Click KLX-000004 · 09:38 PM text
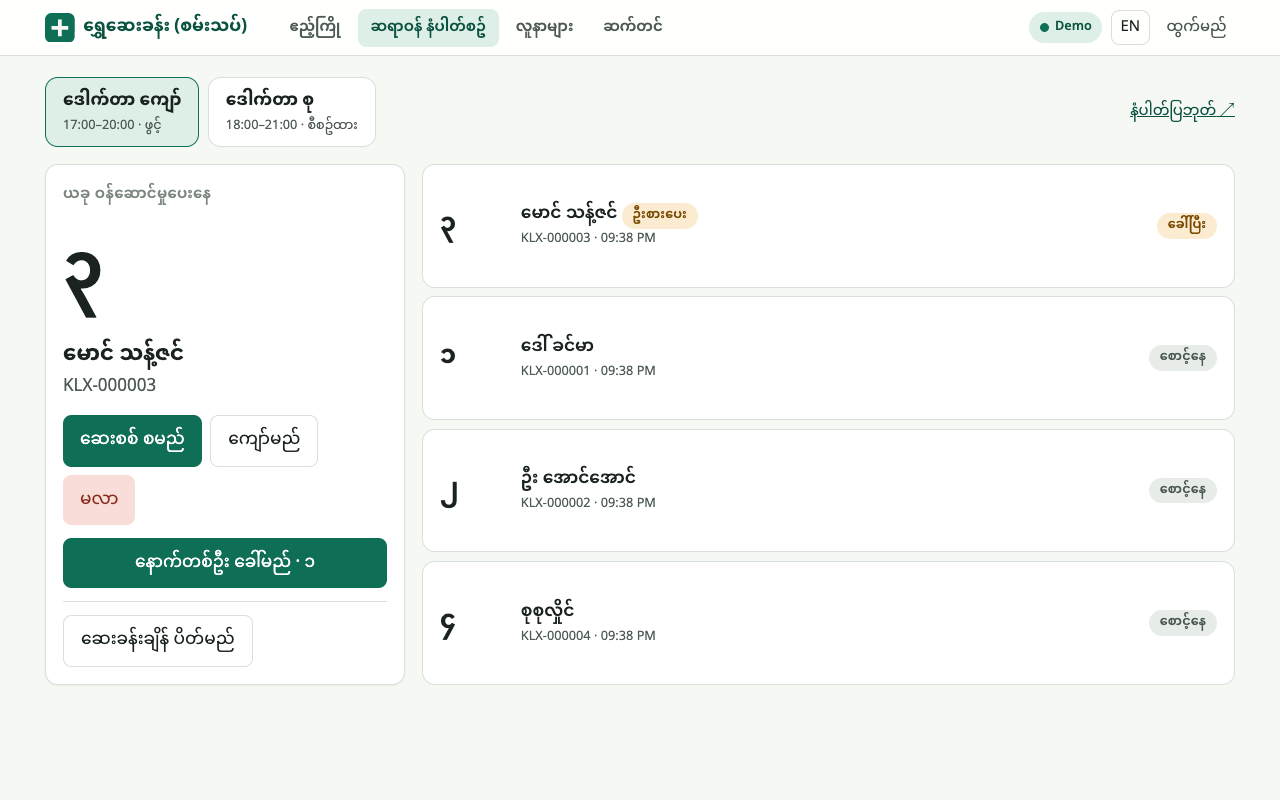 tap(588, 635)
